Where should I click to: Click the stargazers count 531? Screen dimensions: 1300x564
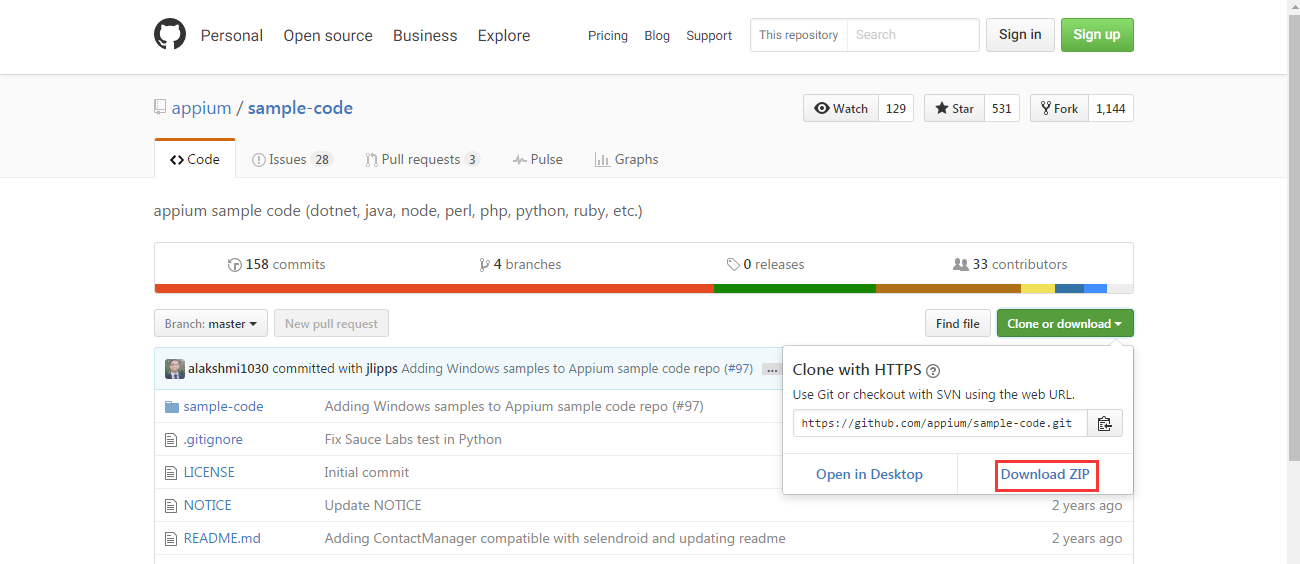point(1002,108)
